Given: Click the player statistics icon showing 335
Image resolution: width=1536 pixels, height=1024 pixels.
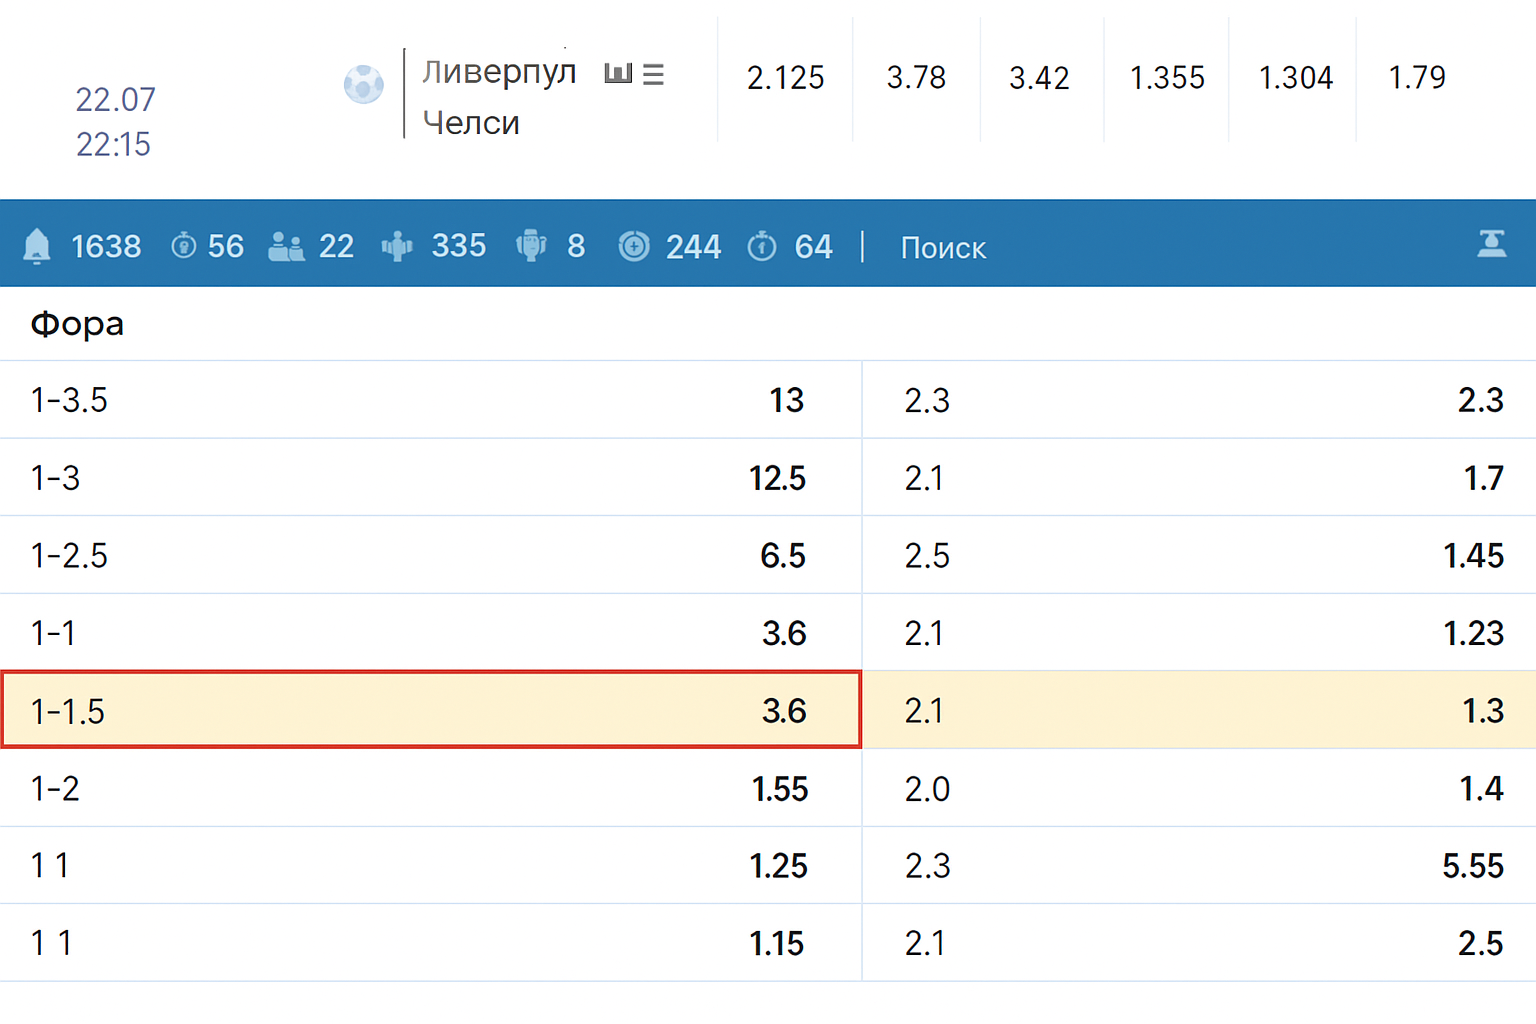Looking at the screenshot, I should click(397, 246).
